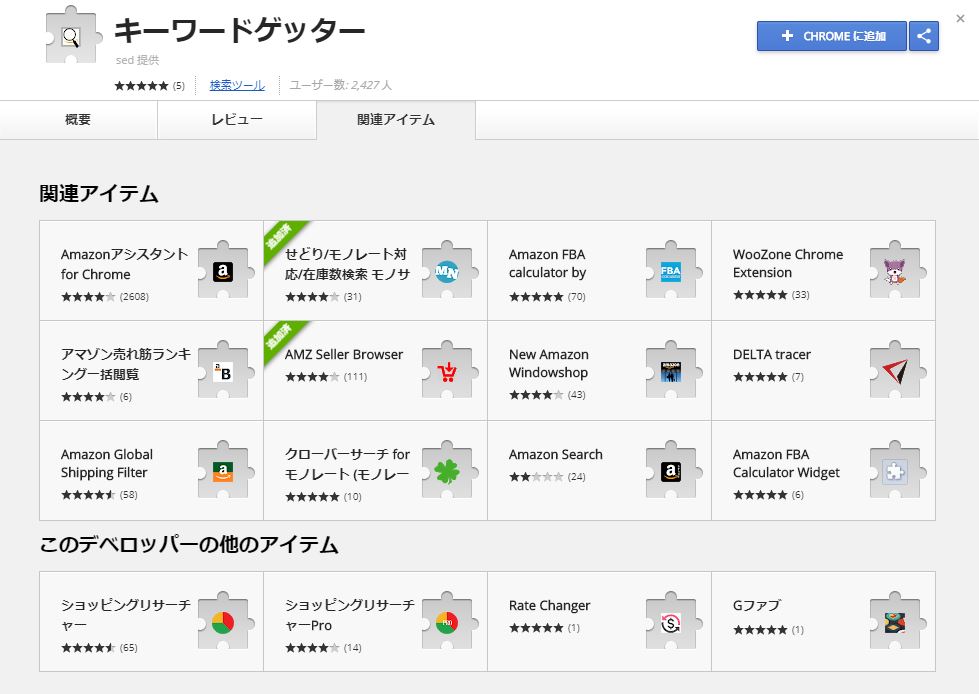Open the WooZone Chrome Extension title
Screen dimensions: 979x694
click(x=788, y=263)
